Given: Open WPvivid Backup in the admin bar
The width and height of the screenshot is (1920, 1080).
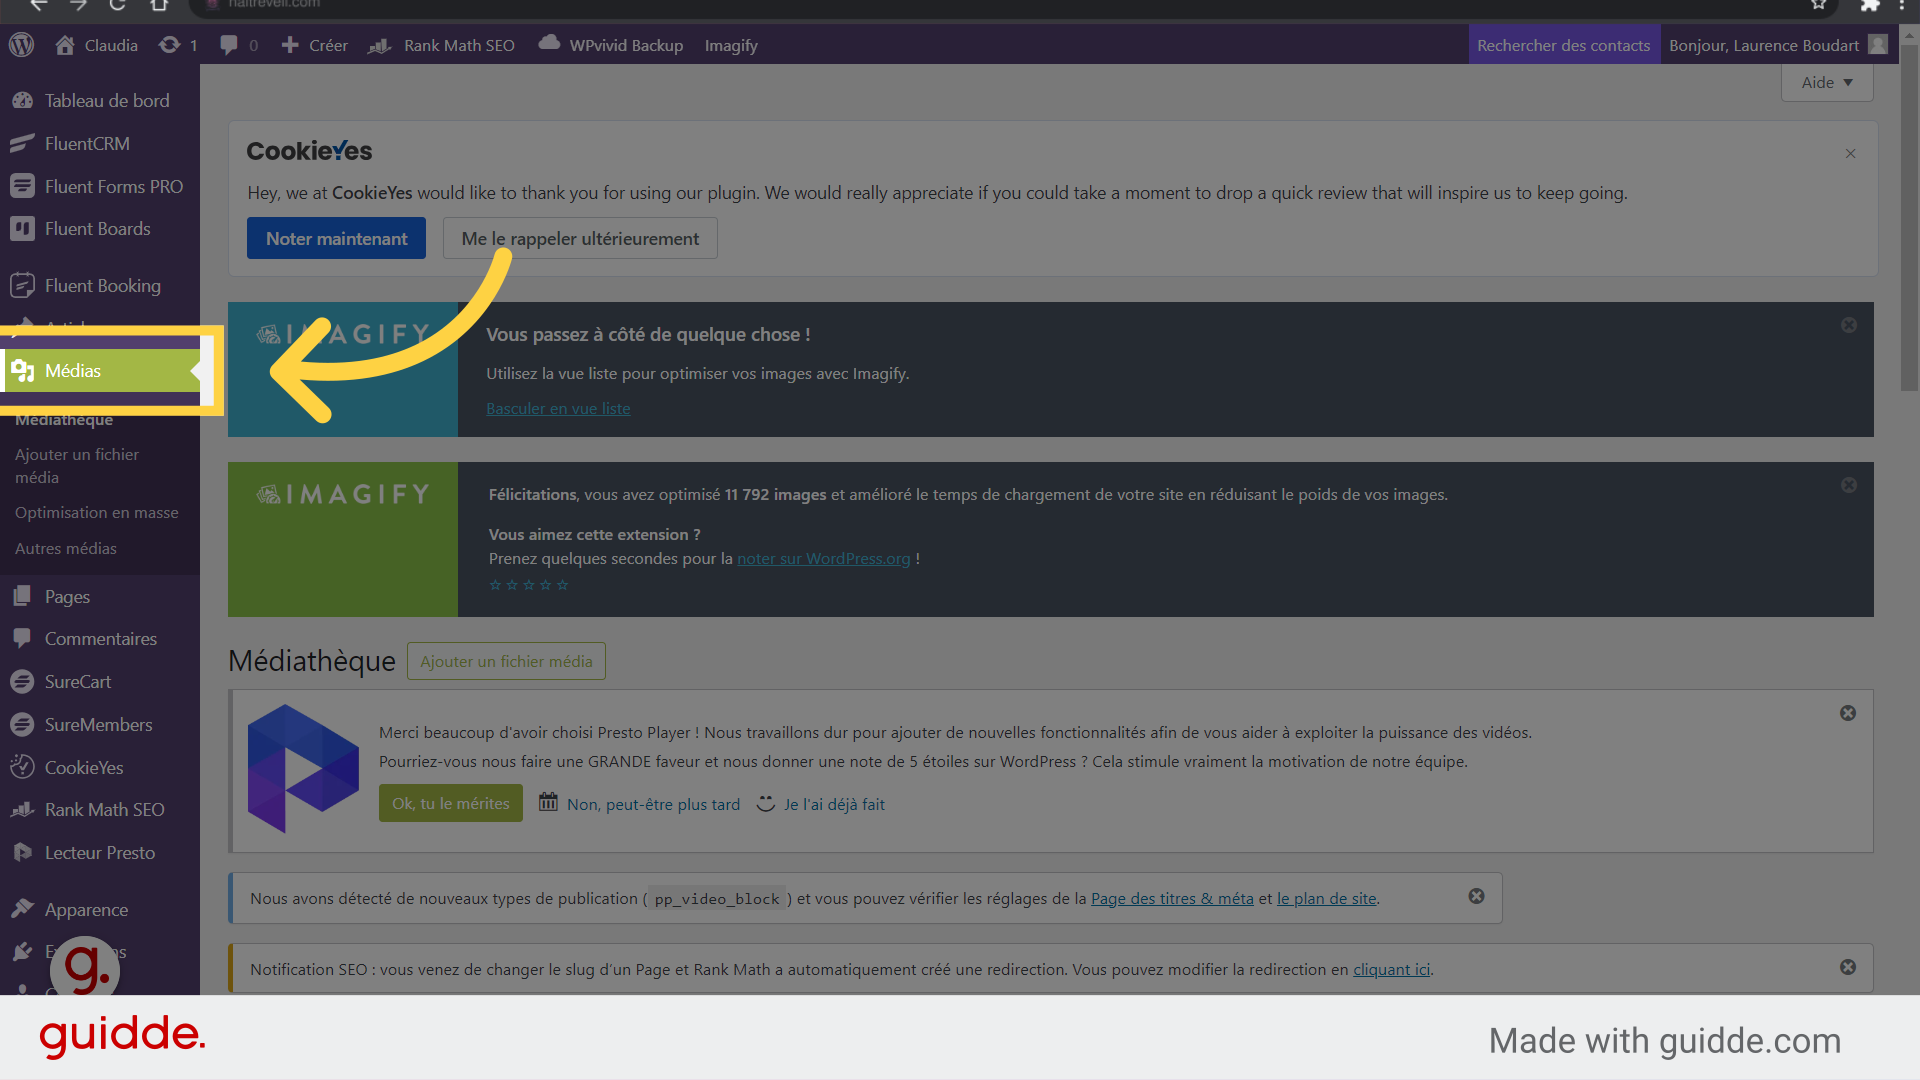Looking at the screenshot, I should (611, 45).
